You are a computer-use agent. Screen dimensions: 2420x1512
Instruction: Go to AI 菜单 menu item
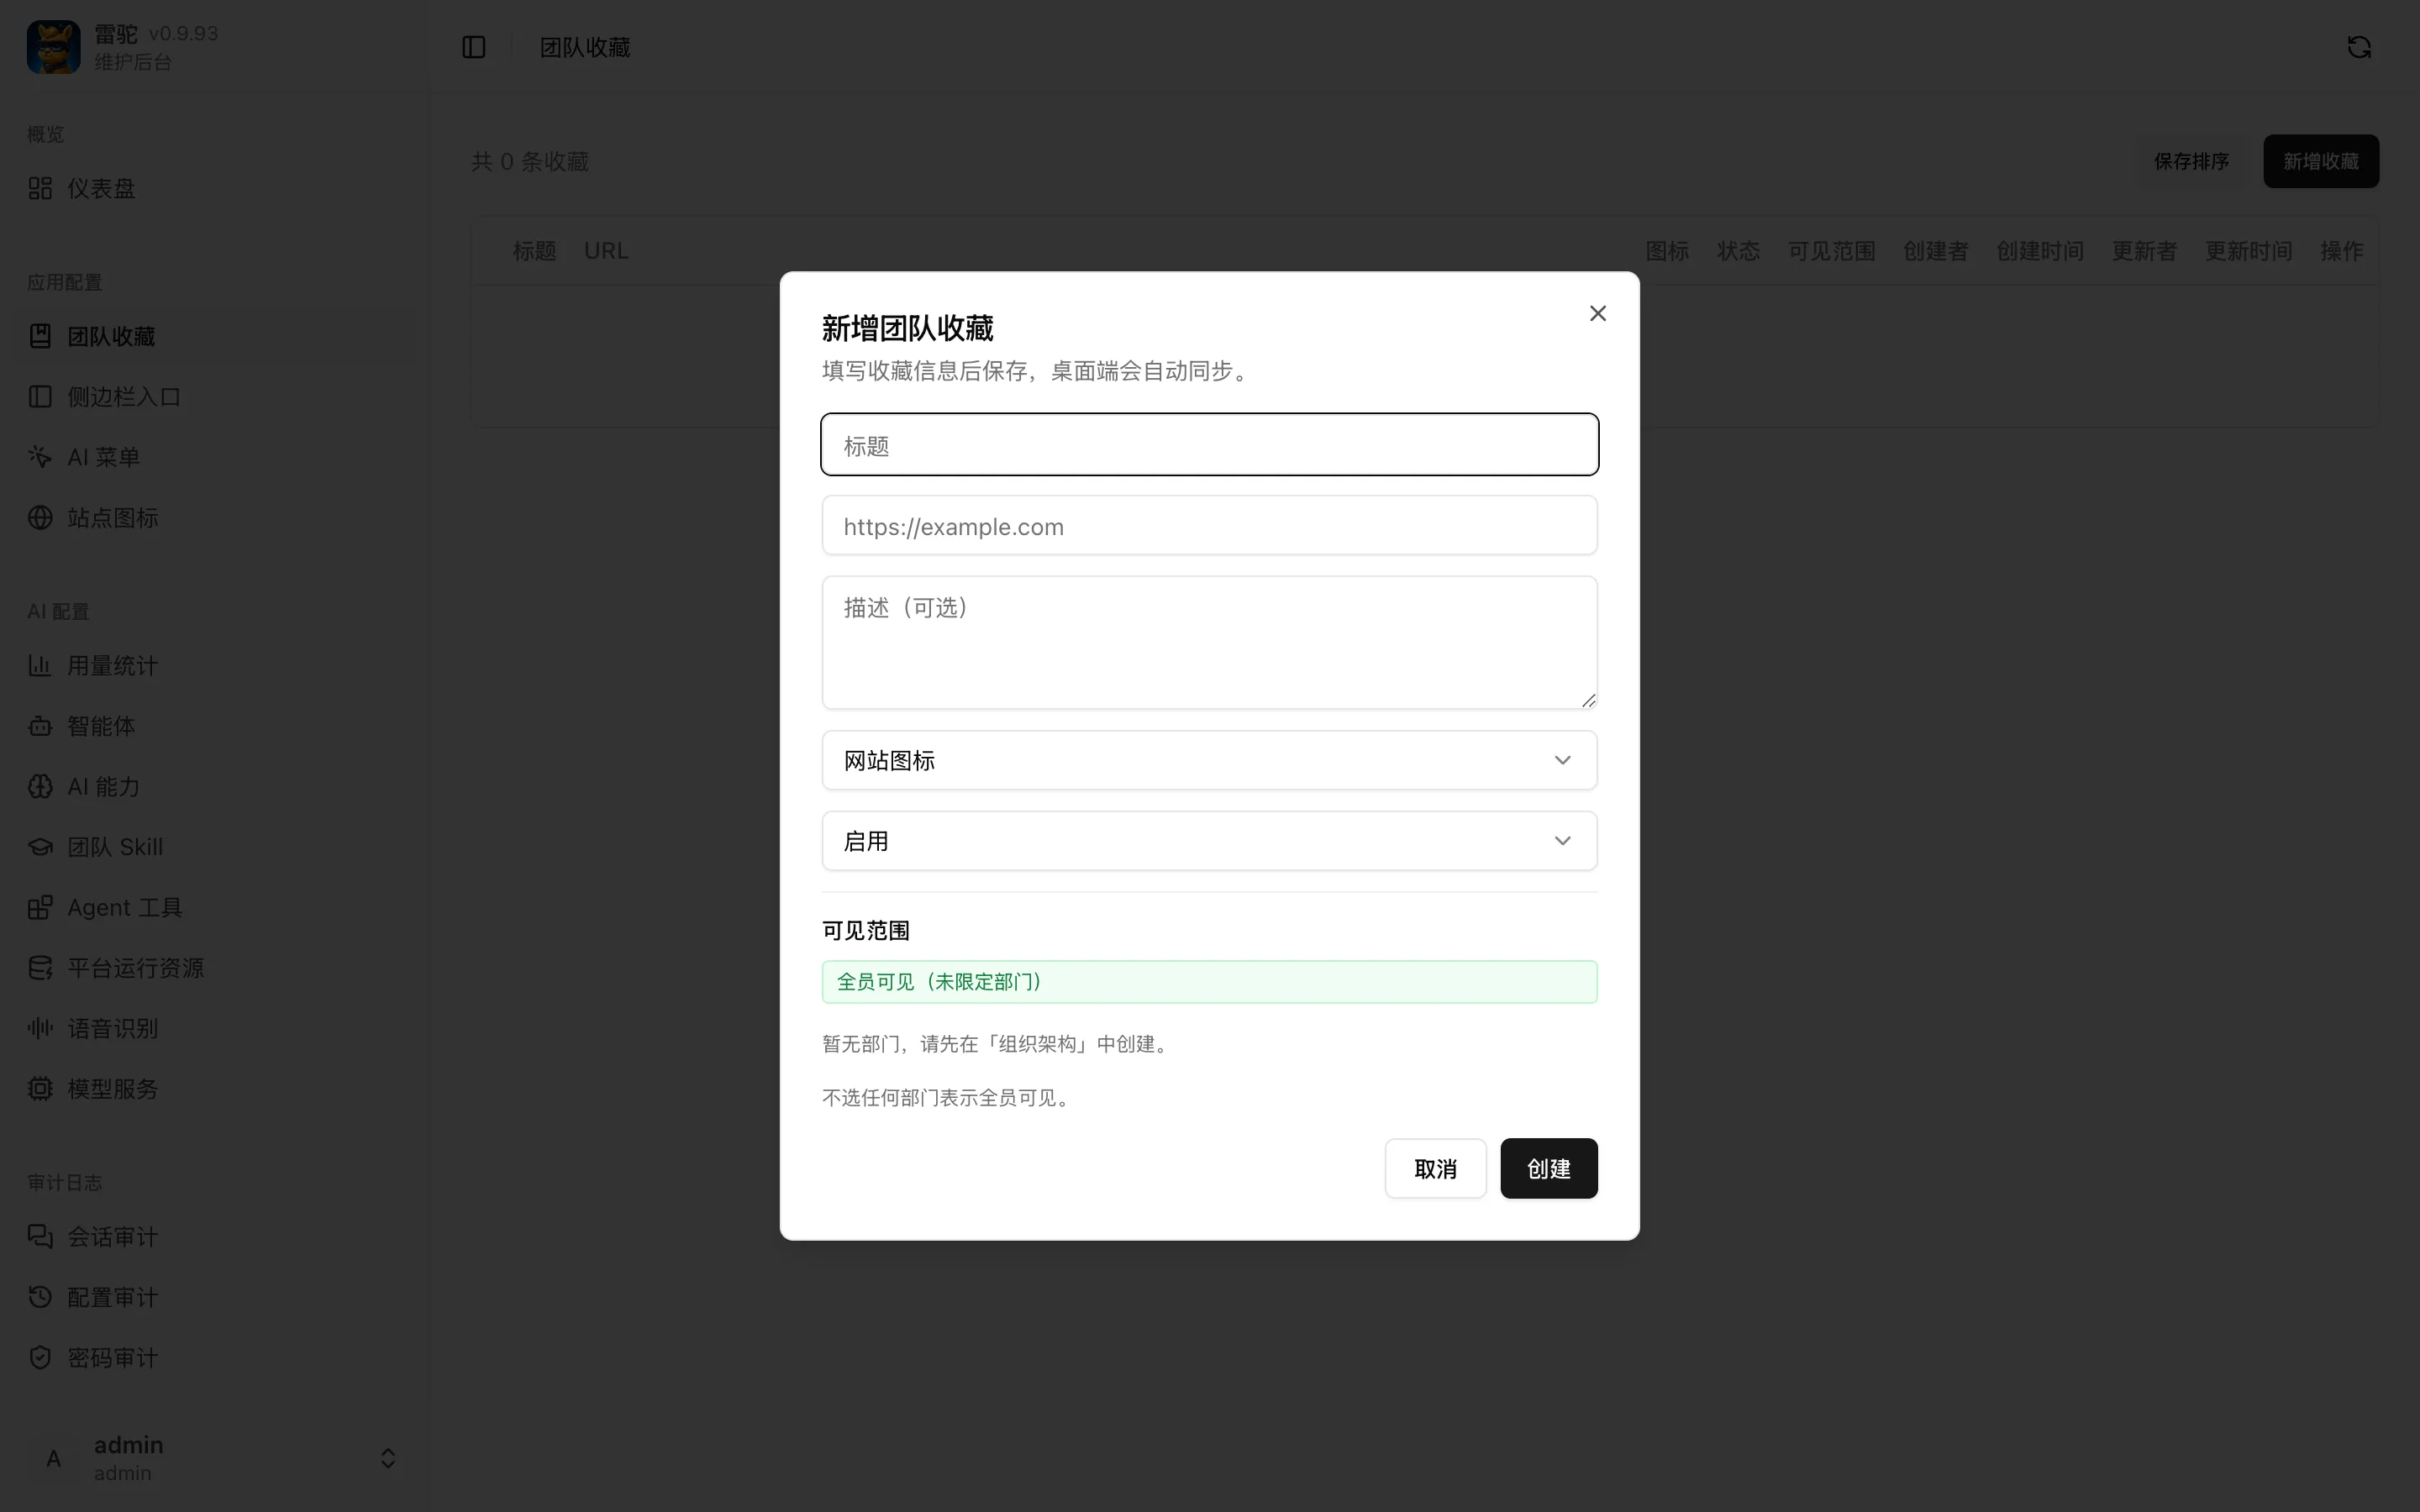point(215,457)
